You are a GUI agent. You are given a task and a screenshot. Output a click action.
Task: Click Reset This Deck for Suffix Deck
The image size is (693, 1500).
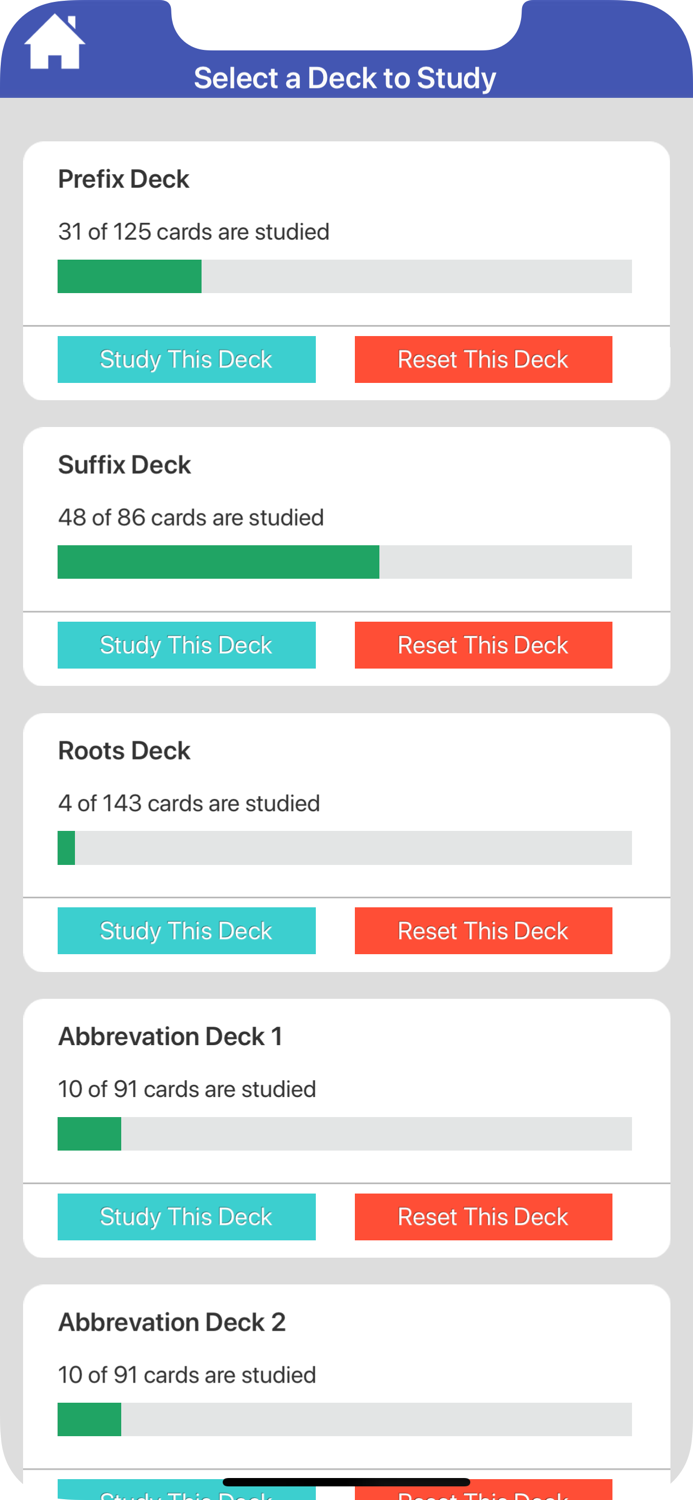point(483,645)
